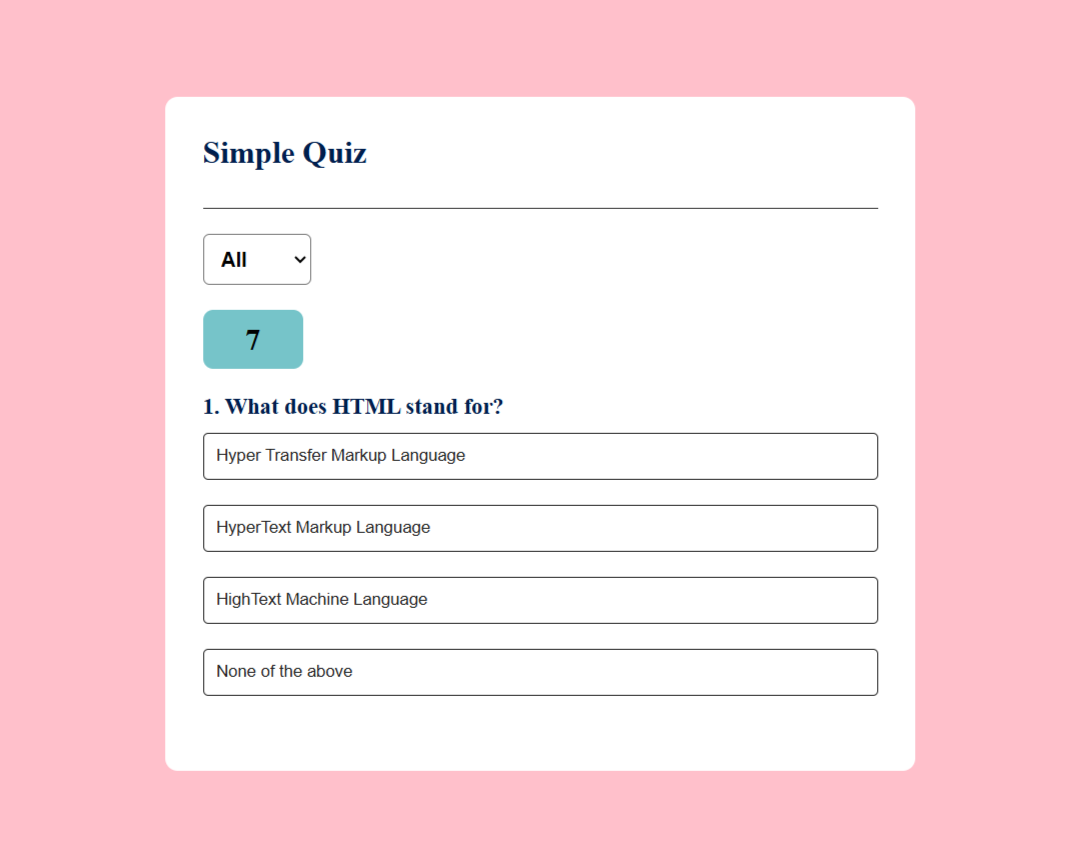Click the word "Quiz" in the title
Image resolution: width=1086 pixels, height=858 pixels.
point(335,153)
